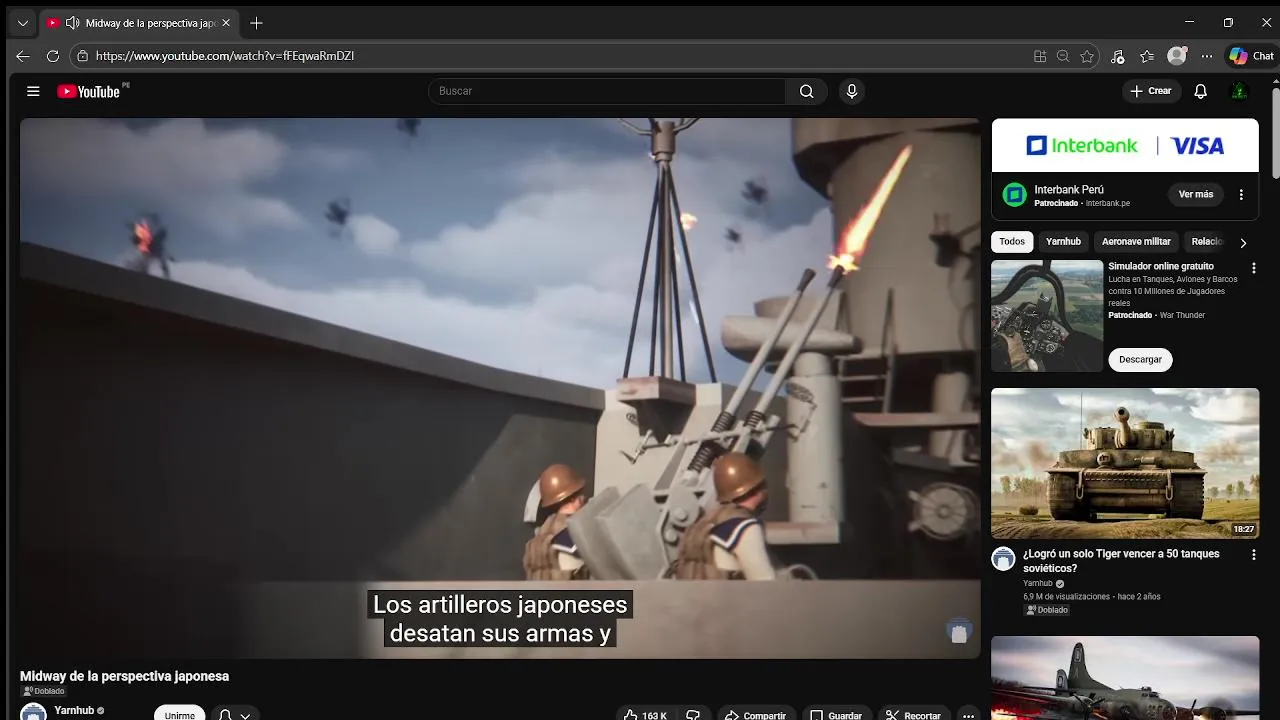Save video with Guardar button

click(836, 714)
